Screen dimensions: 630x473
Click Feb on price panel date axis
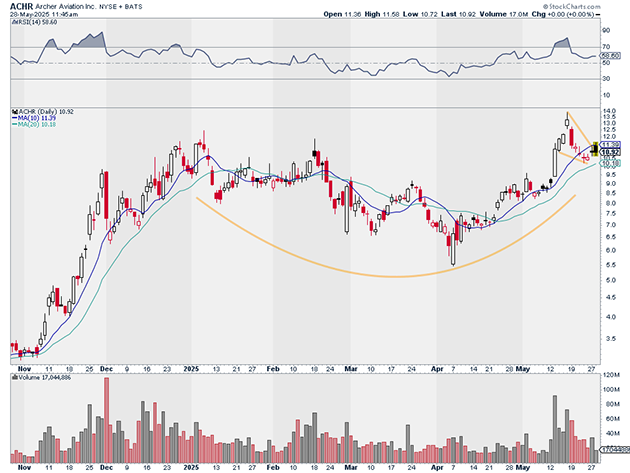coord(273,369)
